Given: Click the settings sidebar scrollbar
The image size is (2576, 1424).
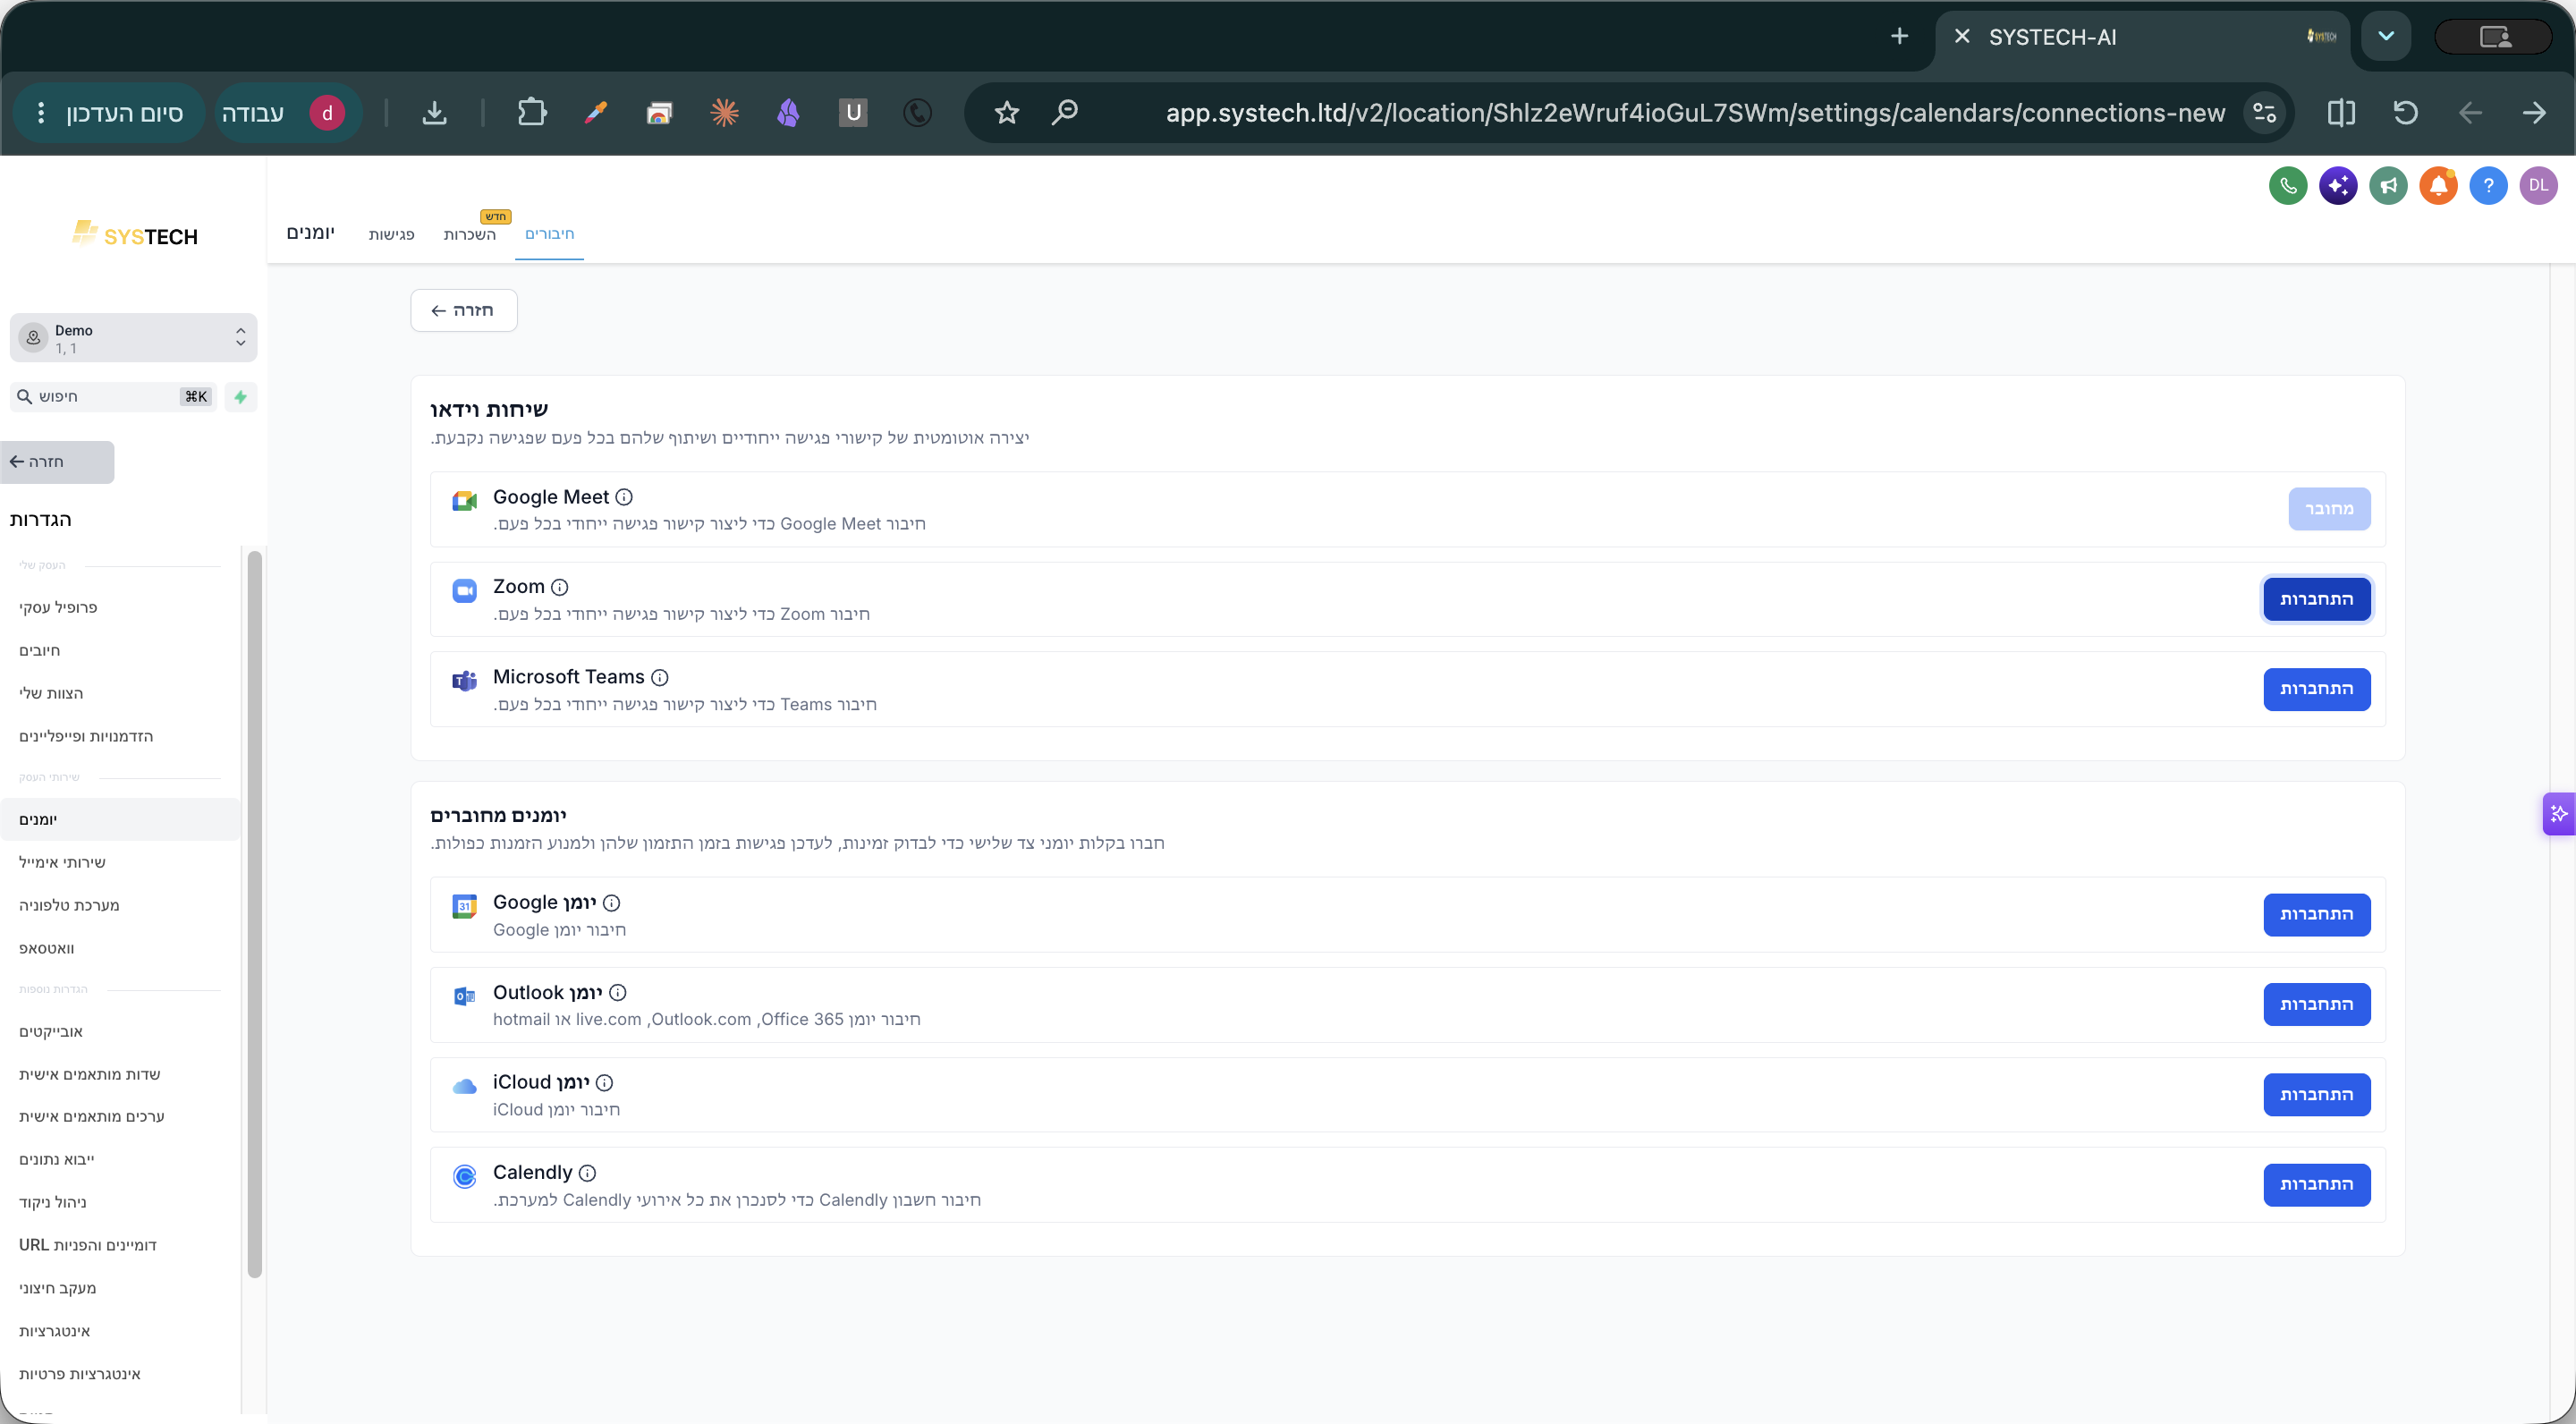Looking at the screenshot, I should 254,914.
